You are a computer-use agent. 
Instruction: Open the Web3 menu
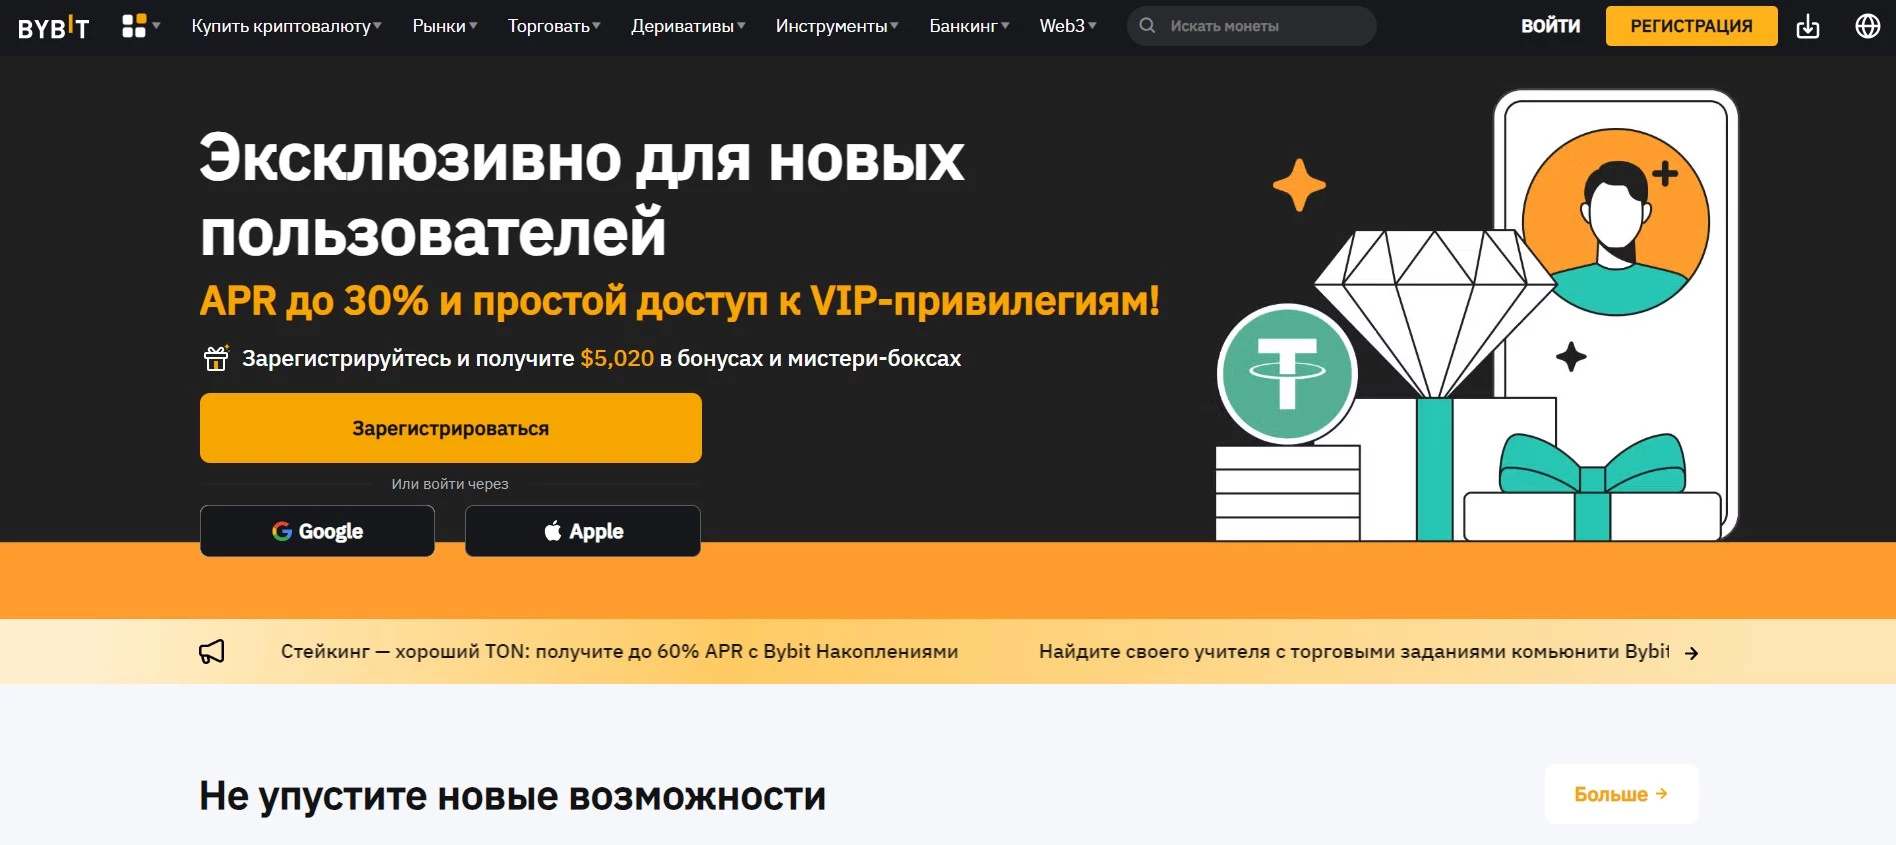tap(1068, 26)
